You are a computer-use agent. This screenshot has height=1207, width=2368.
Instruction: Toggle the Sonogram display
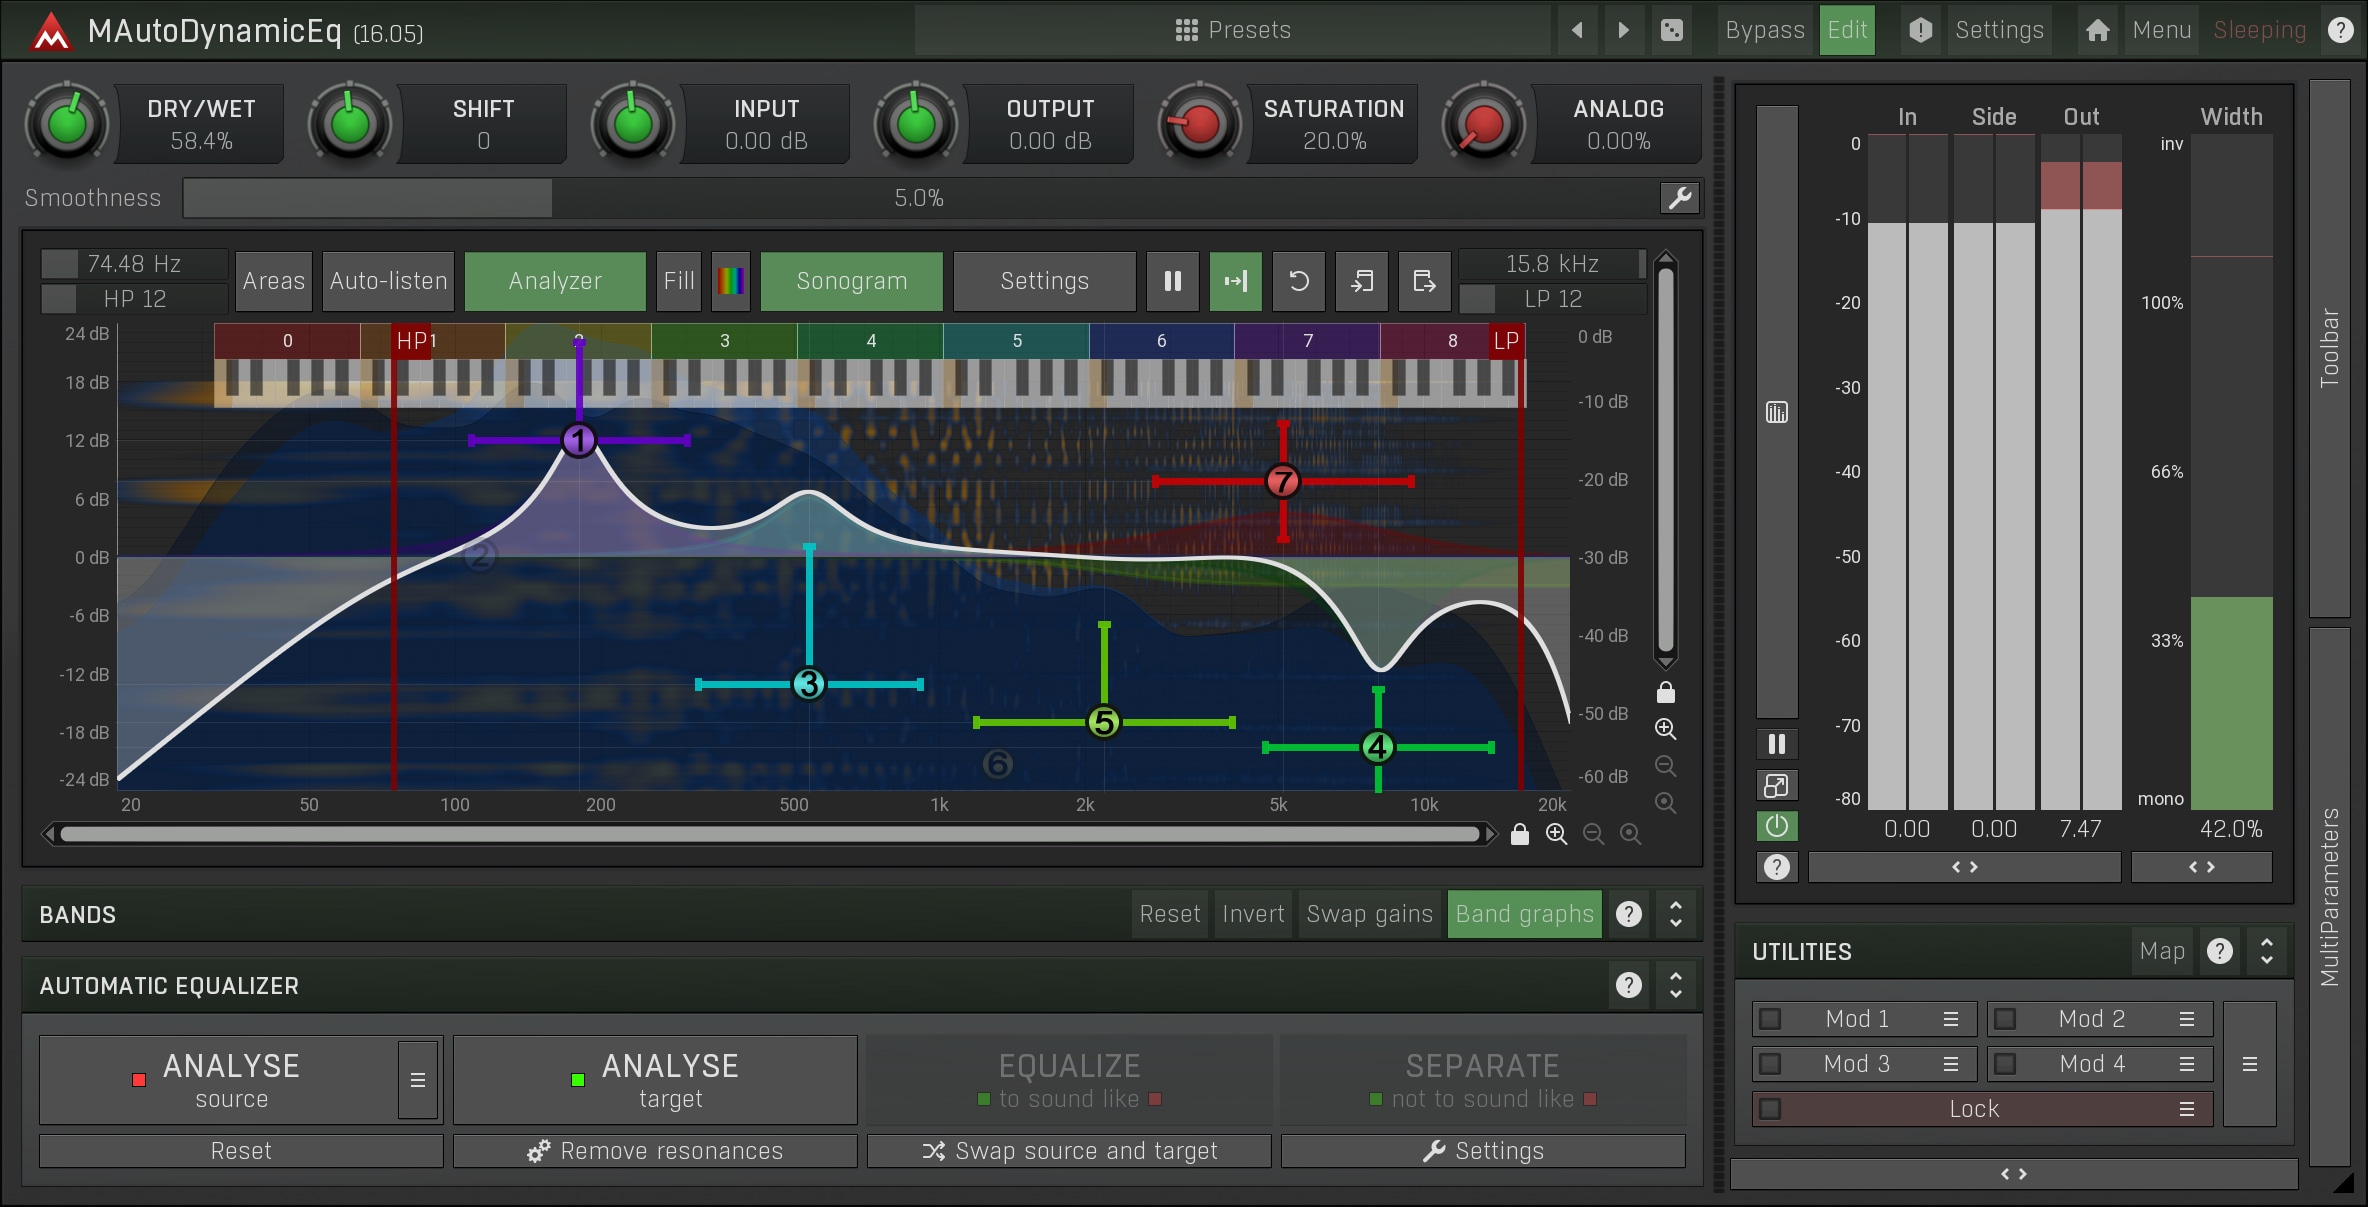tap(852, 281)
